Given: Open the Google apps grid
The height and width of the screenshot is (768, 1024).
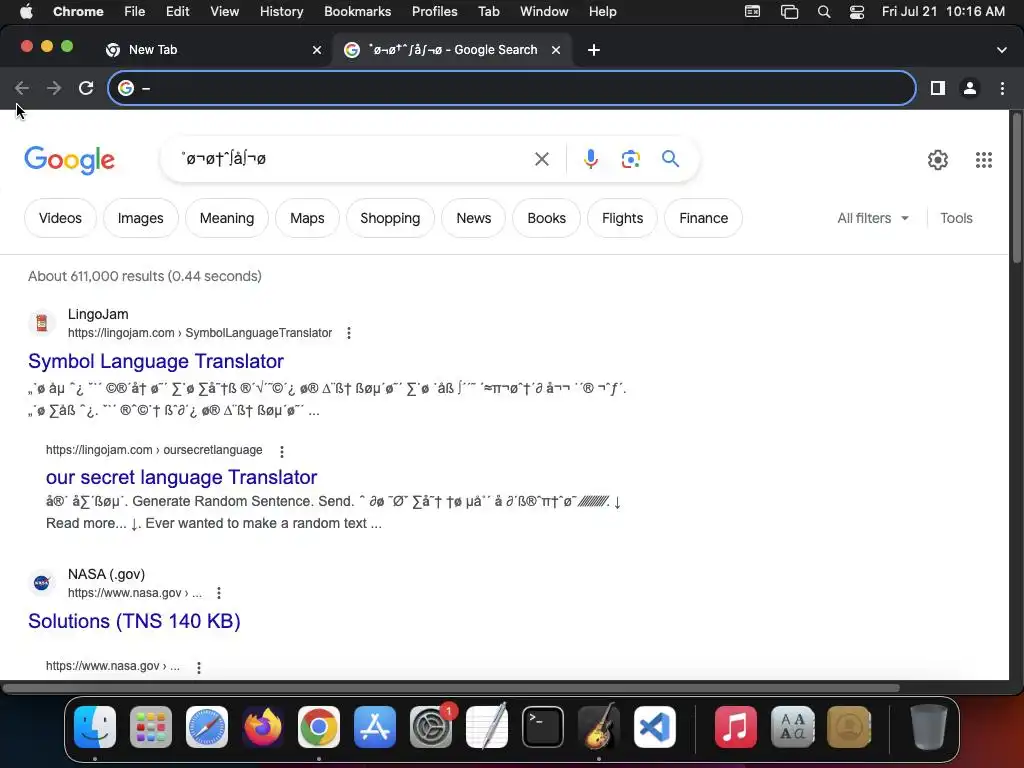Looking at the screenshot, I should point(984,160).
